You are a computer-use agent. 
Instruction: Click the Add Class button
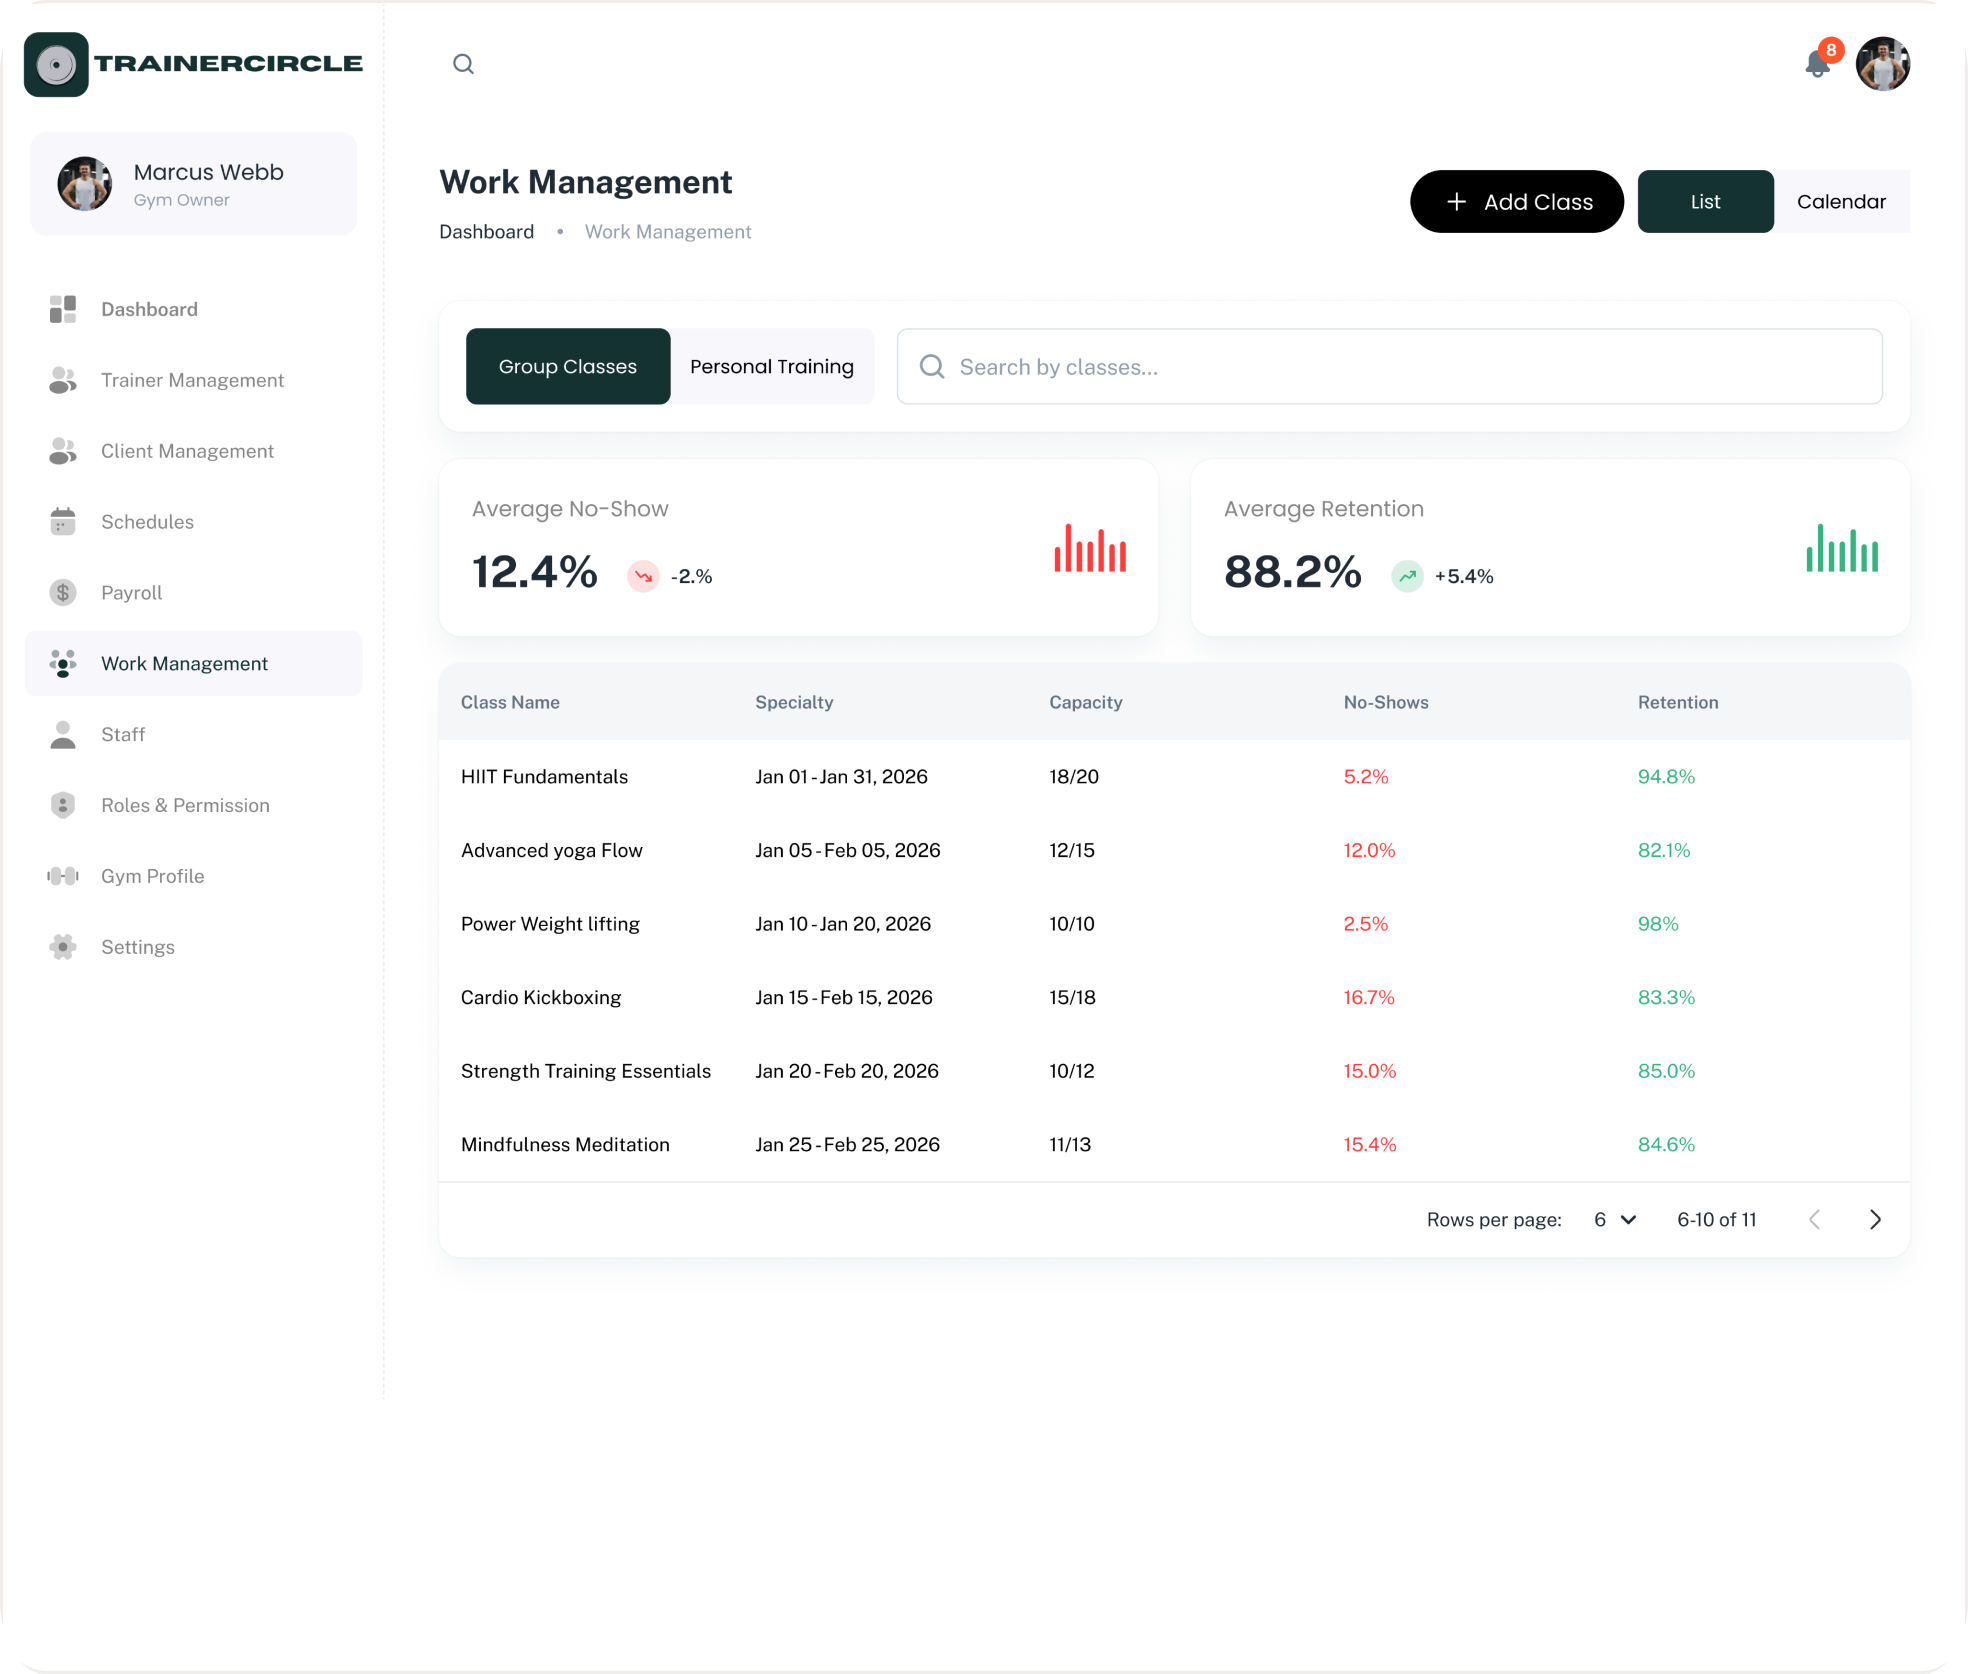(x=1517, y=201)
